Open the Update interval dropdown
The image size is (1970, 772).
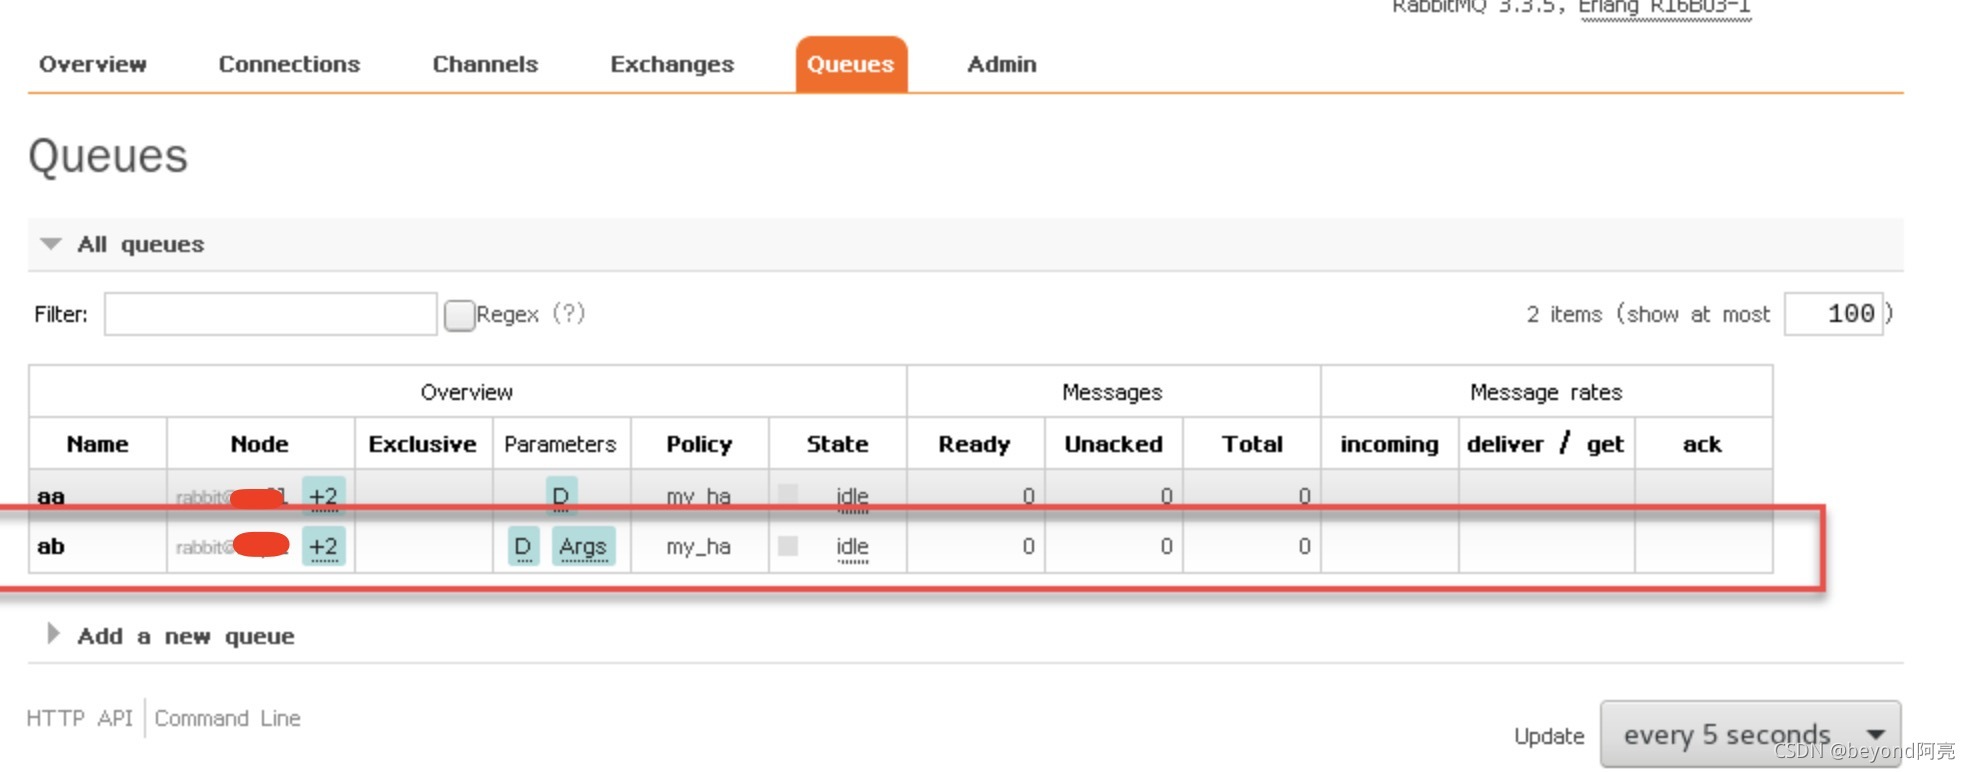[x=1750, y=735]
